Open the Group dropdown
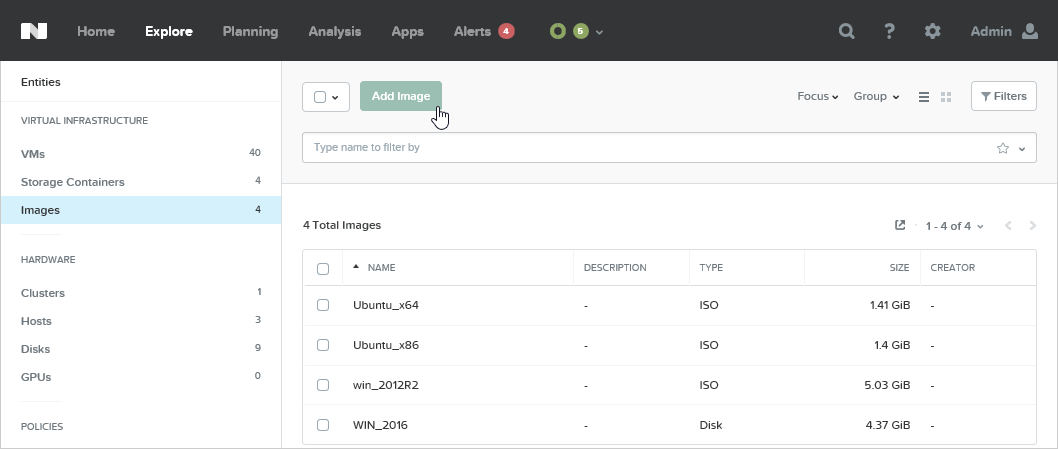This screenshot has height=449, width=1058. (x=876, y=97)
